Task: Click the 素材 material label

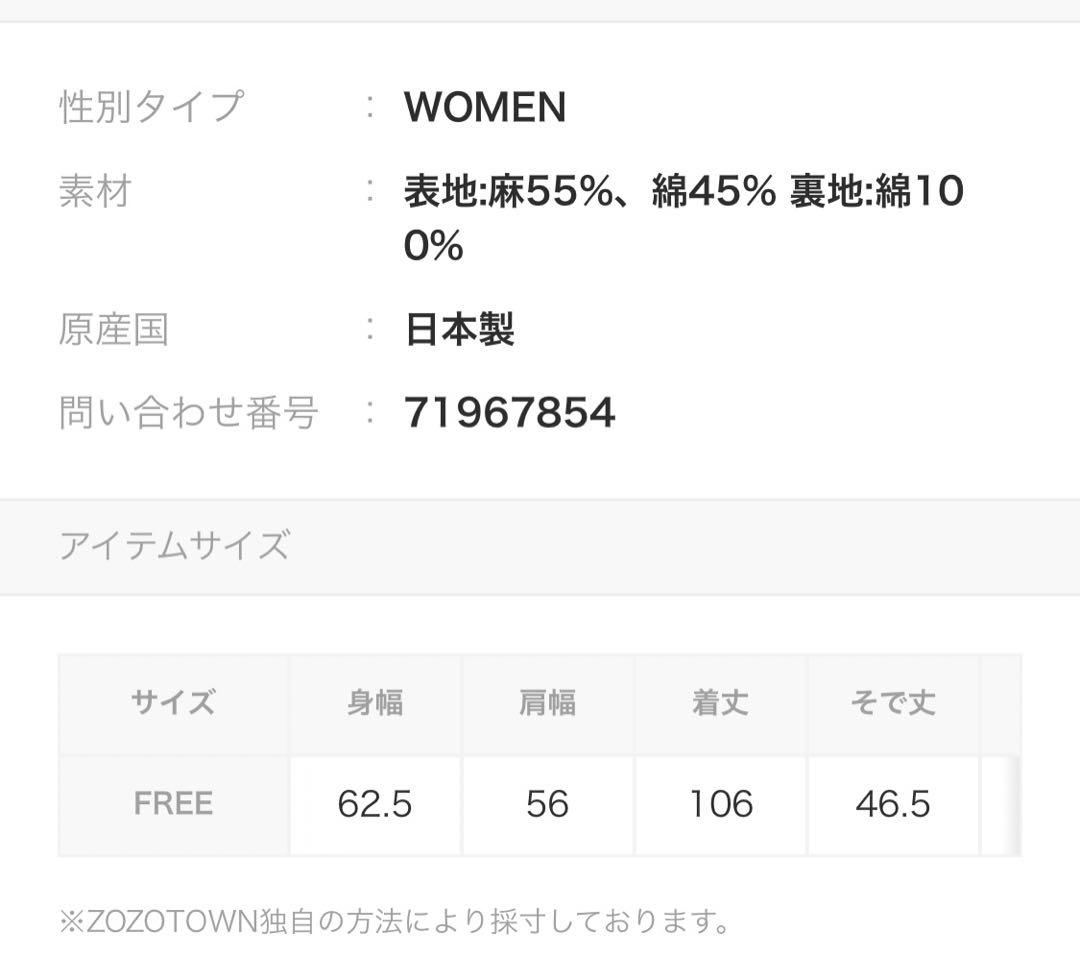Action: pos(95,191)
